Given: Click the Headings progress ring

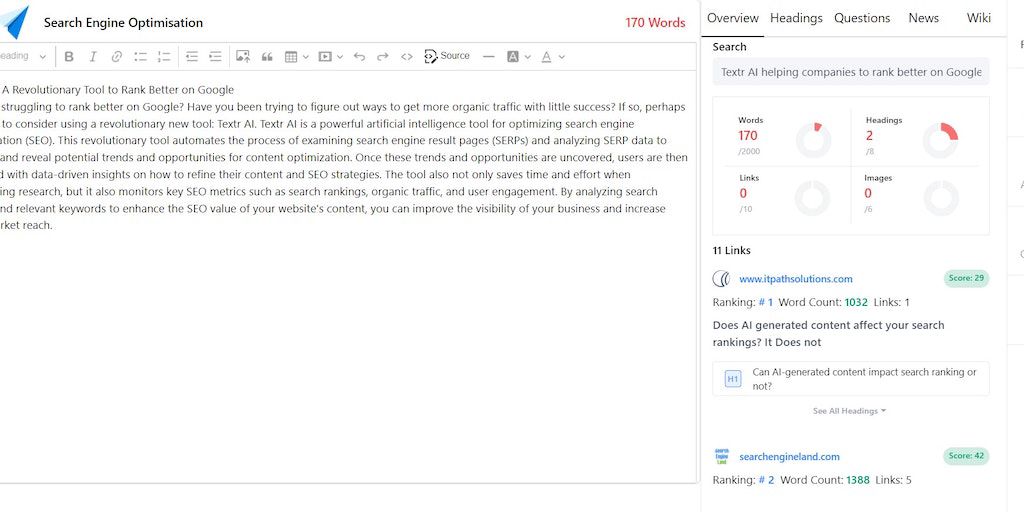Looking at the screenshot, I should coord(940,140).
